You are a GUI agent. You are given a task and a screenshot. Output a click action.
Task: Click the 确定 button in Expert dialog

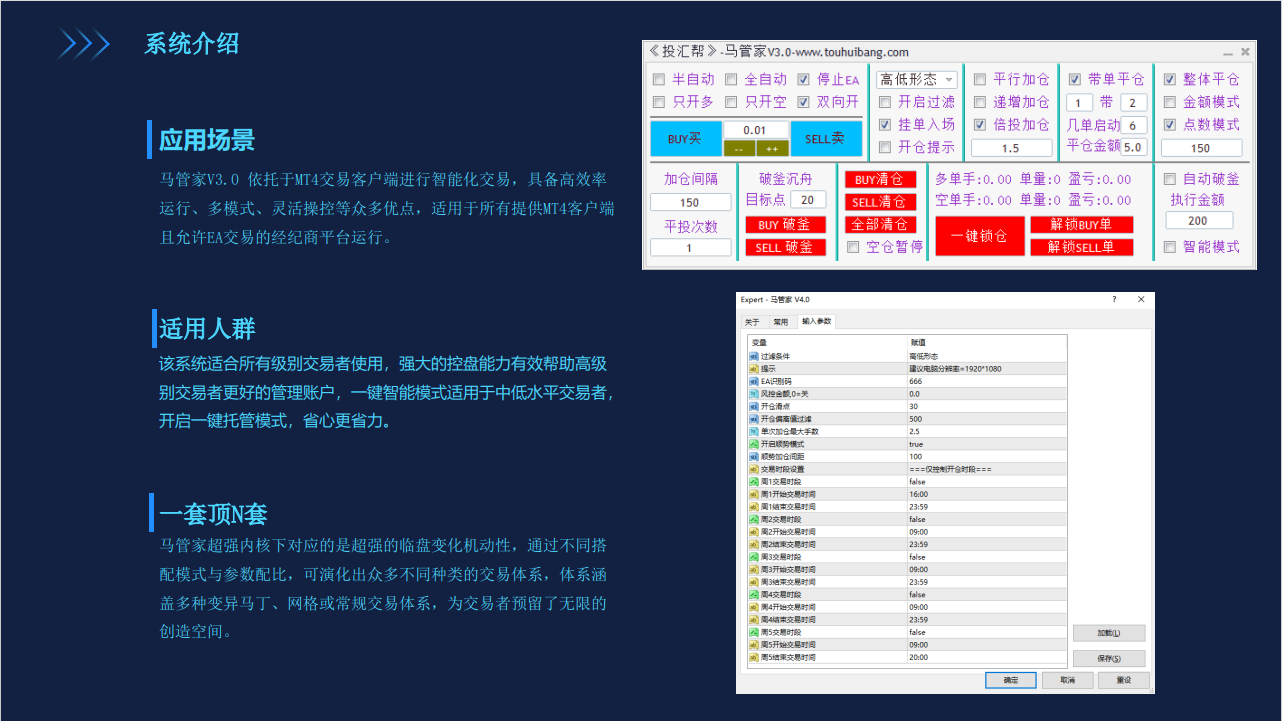point(1010,680)
